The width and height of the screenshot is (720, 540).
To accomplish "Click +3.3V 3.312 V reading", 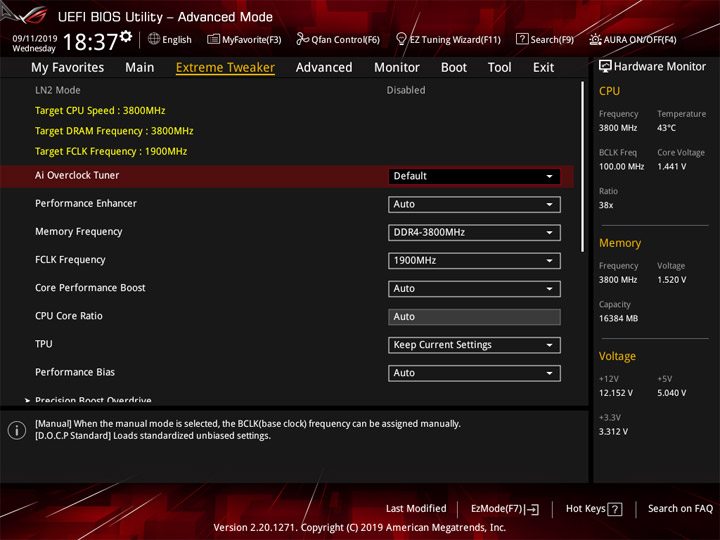I will pyautogui.click(x=613, y=432).
